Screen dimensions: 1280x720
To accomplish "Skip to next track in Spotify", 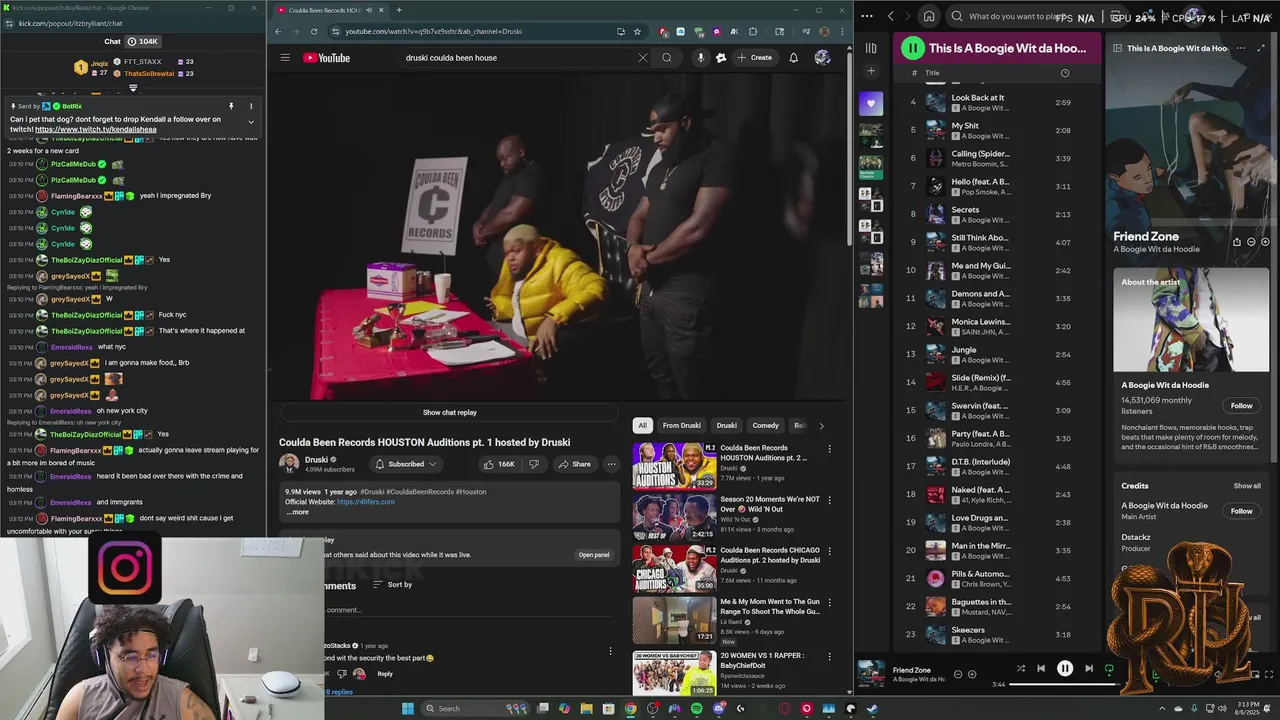I will [1088, 669].
